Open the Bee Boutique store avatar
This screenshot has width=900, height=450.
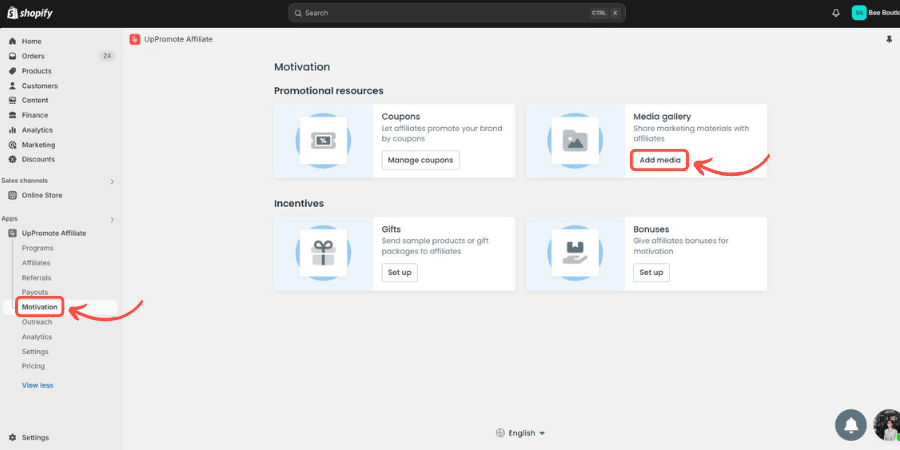click(x=859, y=13)
